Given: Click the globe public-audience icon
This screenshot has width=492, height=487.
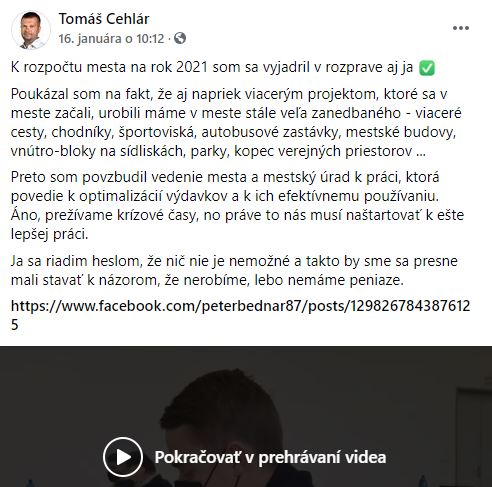Looking at the screenshot, I should [x=180, y=38].
